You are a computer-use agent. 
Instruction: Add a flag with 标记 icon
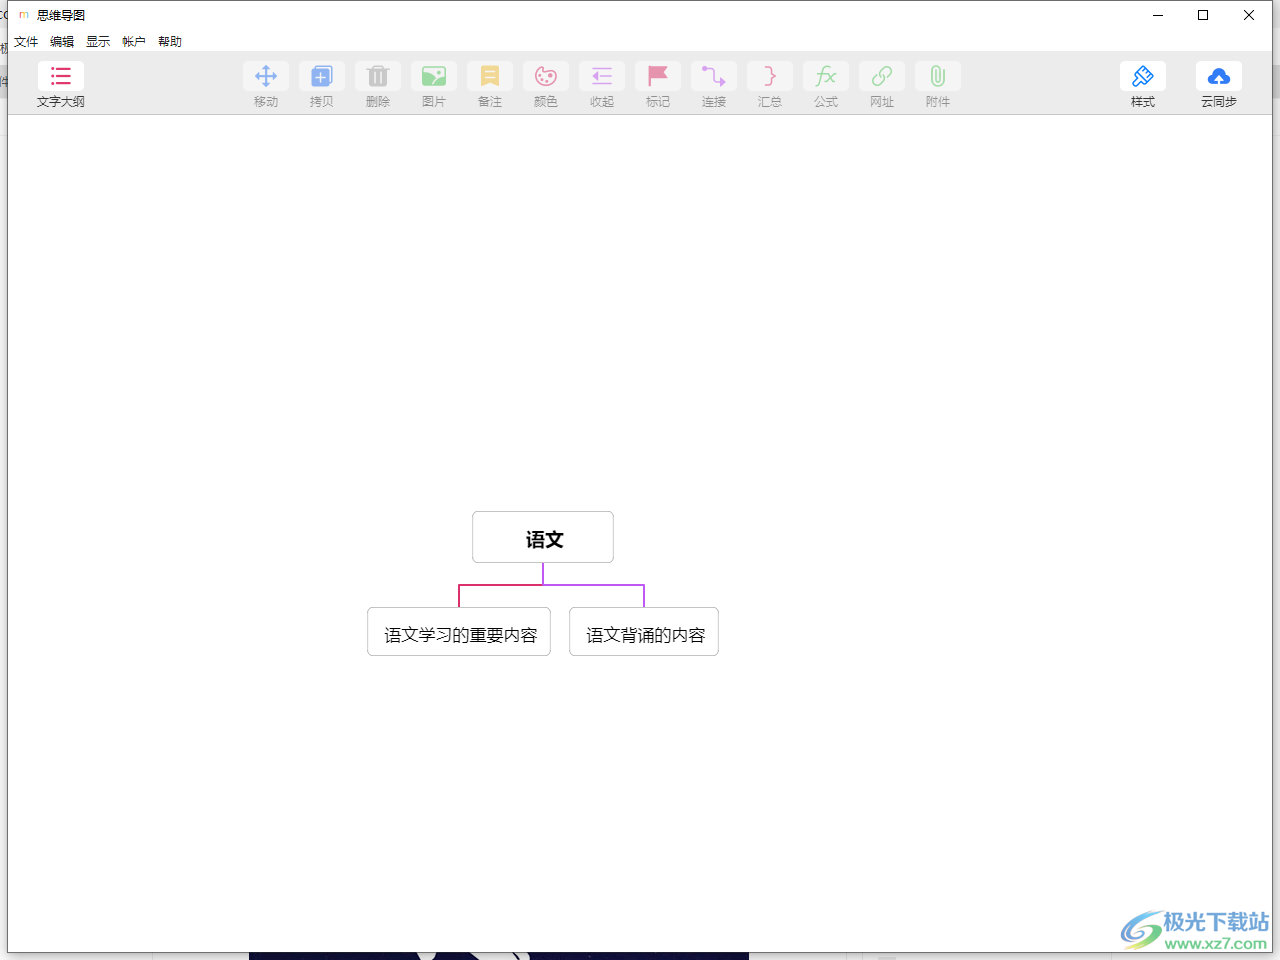658,77
